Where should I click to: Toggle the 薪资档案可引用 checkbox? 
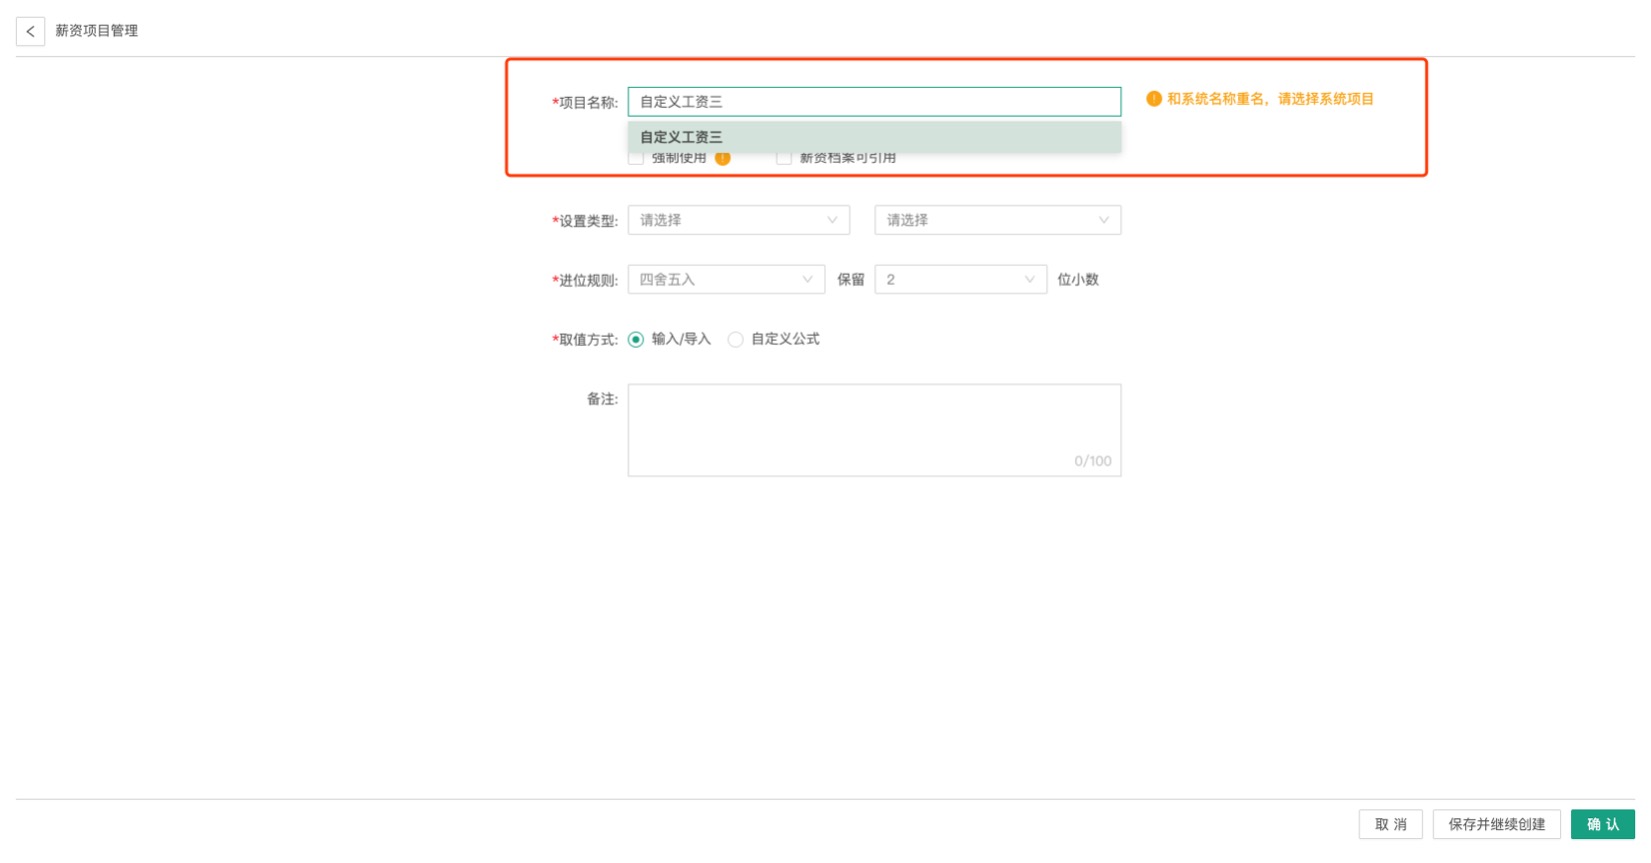784,158
